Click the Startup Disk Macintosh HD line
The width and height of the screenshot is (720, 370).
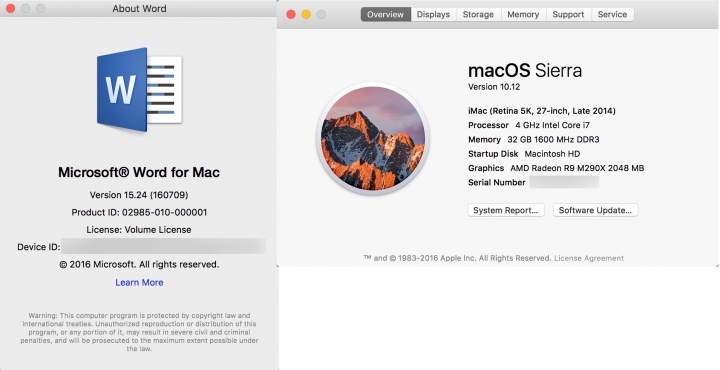(x=524, y=154)
